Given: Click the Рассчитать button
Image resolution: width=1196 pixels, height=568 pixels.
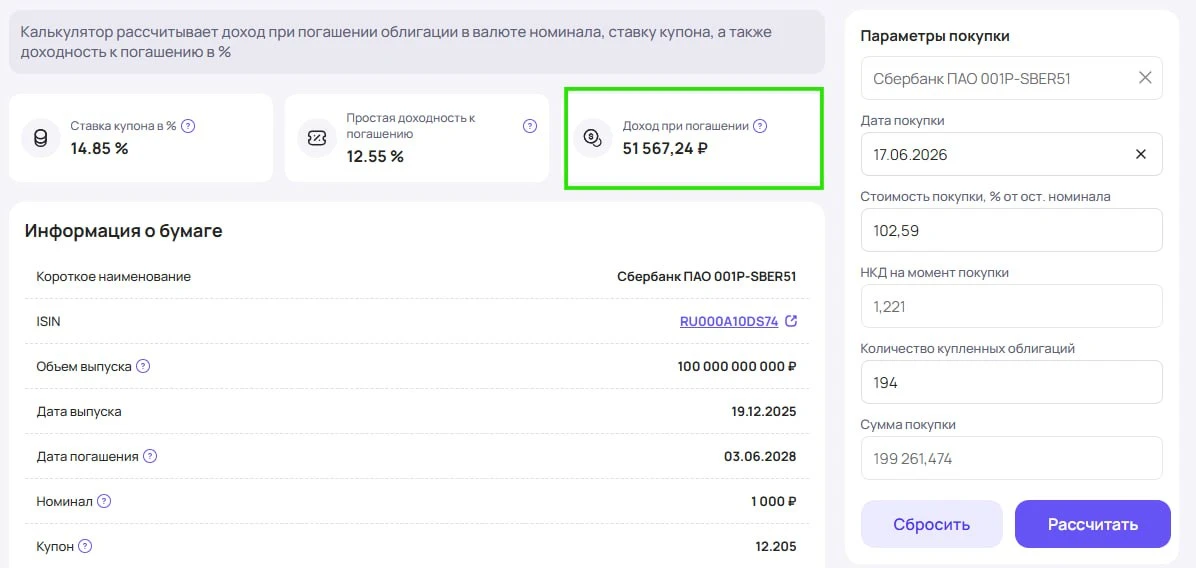Looking at the screenshot, I should pos(1092,524).
